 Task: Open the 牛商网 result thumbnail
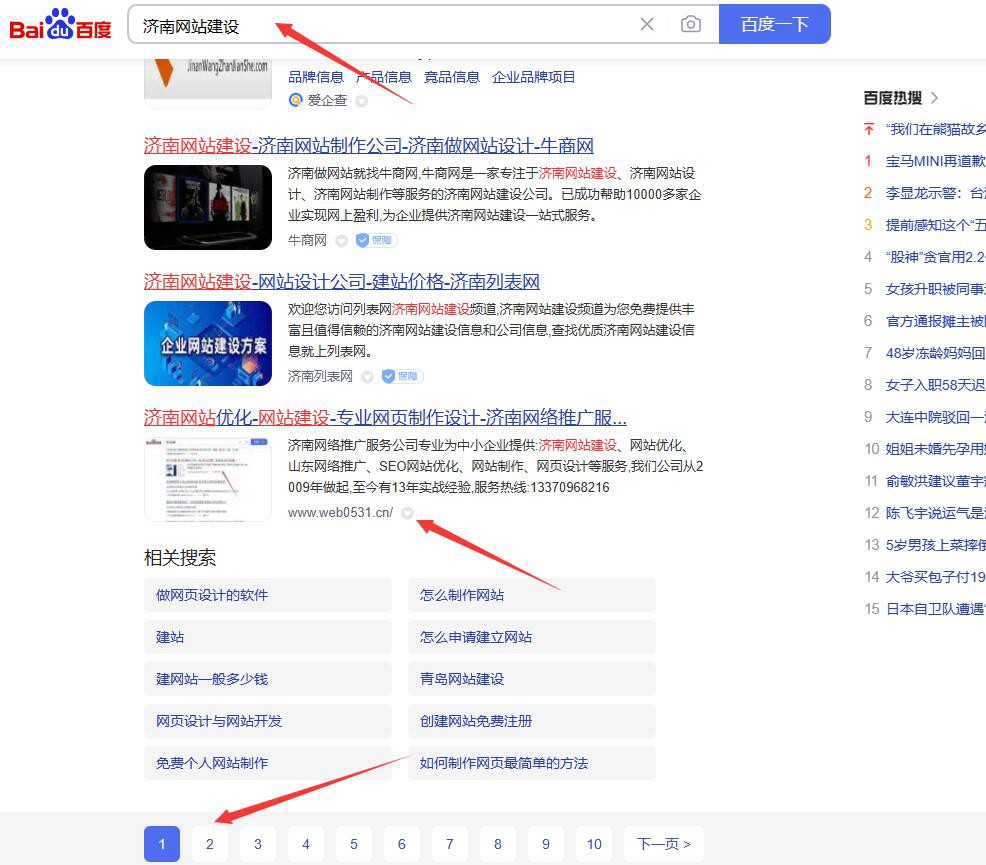208,207
